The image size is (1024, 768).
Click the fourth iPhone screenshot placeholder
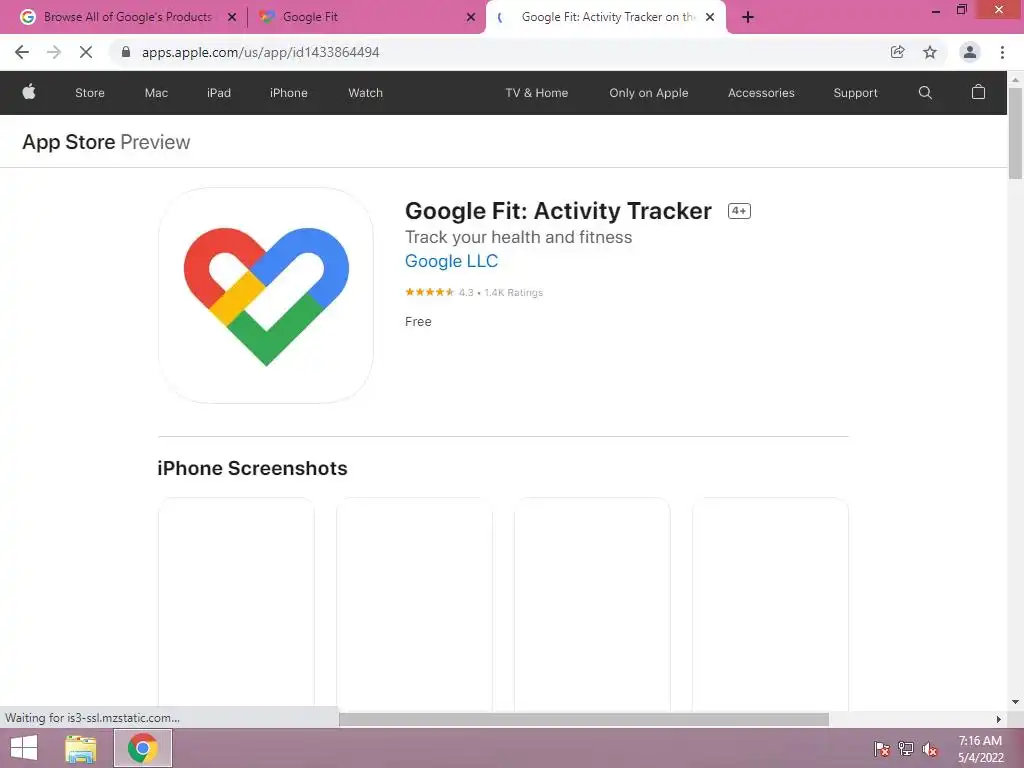(770, 604)
